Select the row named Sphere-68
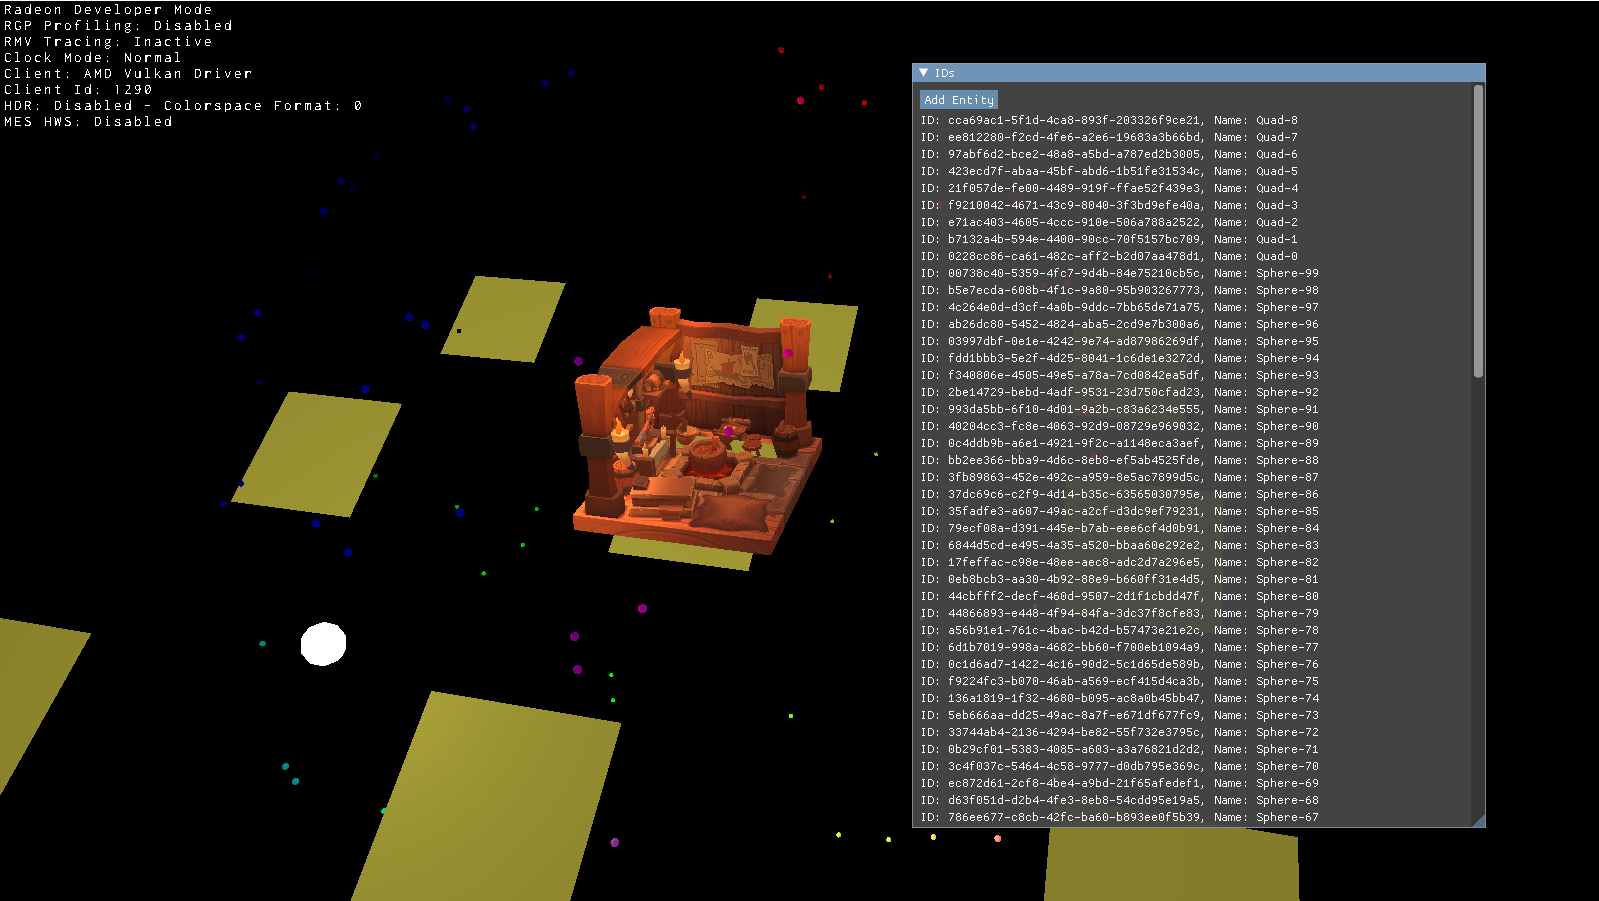The height and width of the screenshot is (901, 1599). pos(1120,800)
